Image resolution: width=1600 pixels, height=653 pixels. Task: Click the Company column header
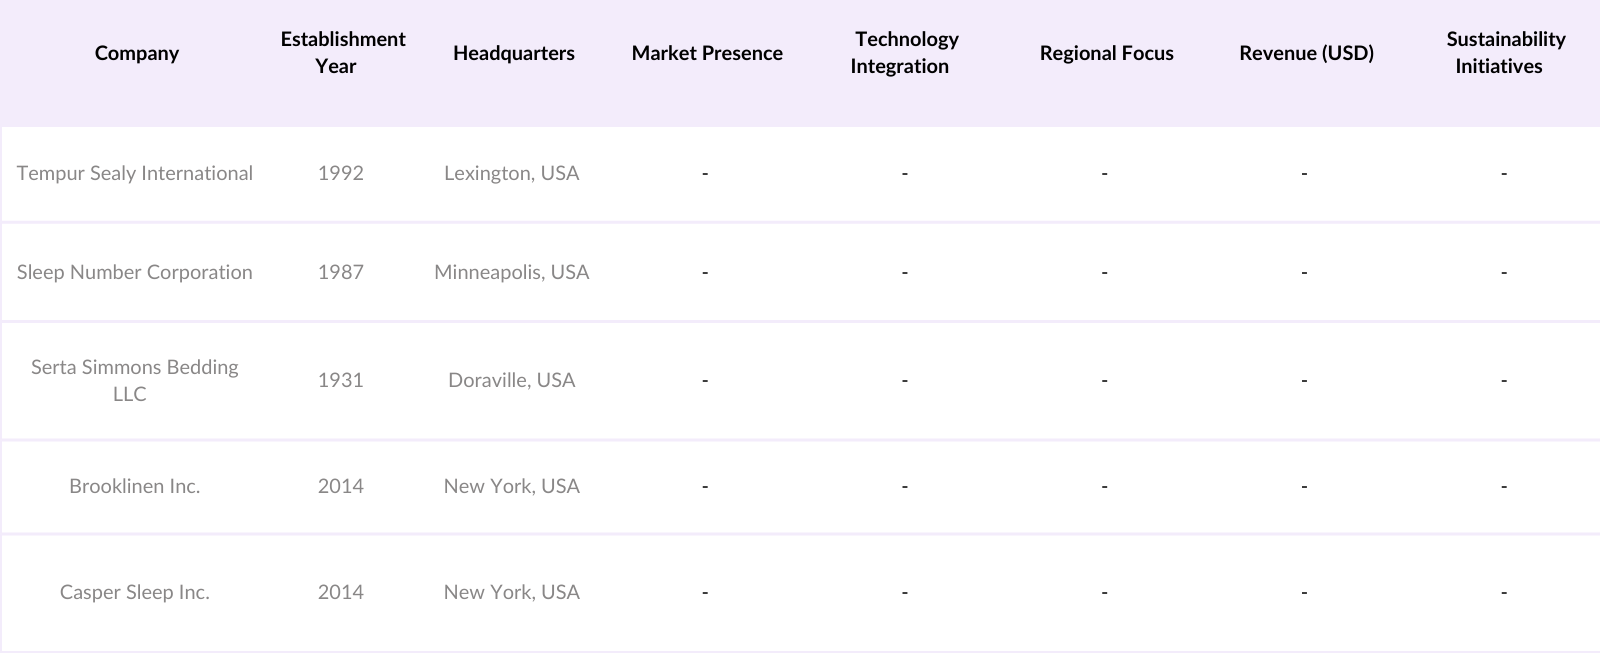pyautogui.click(x=136, y=53)
